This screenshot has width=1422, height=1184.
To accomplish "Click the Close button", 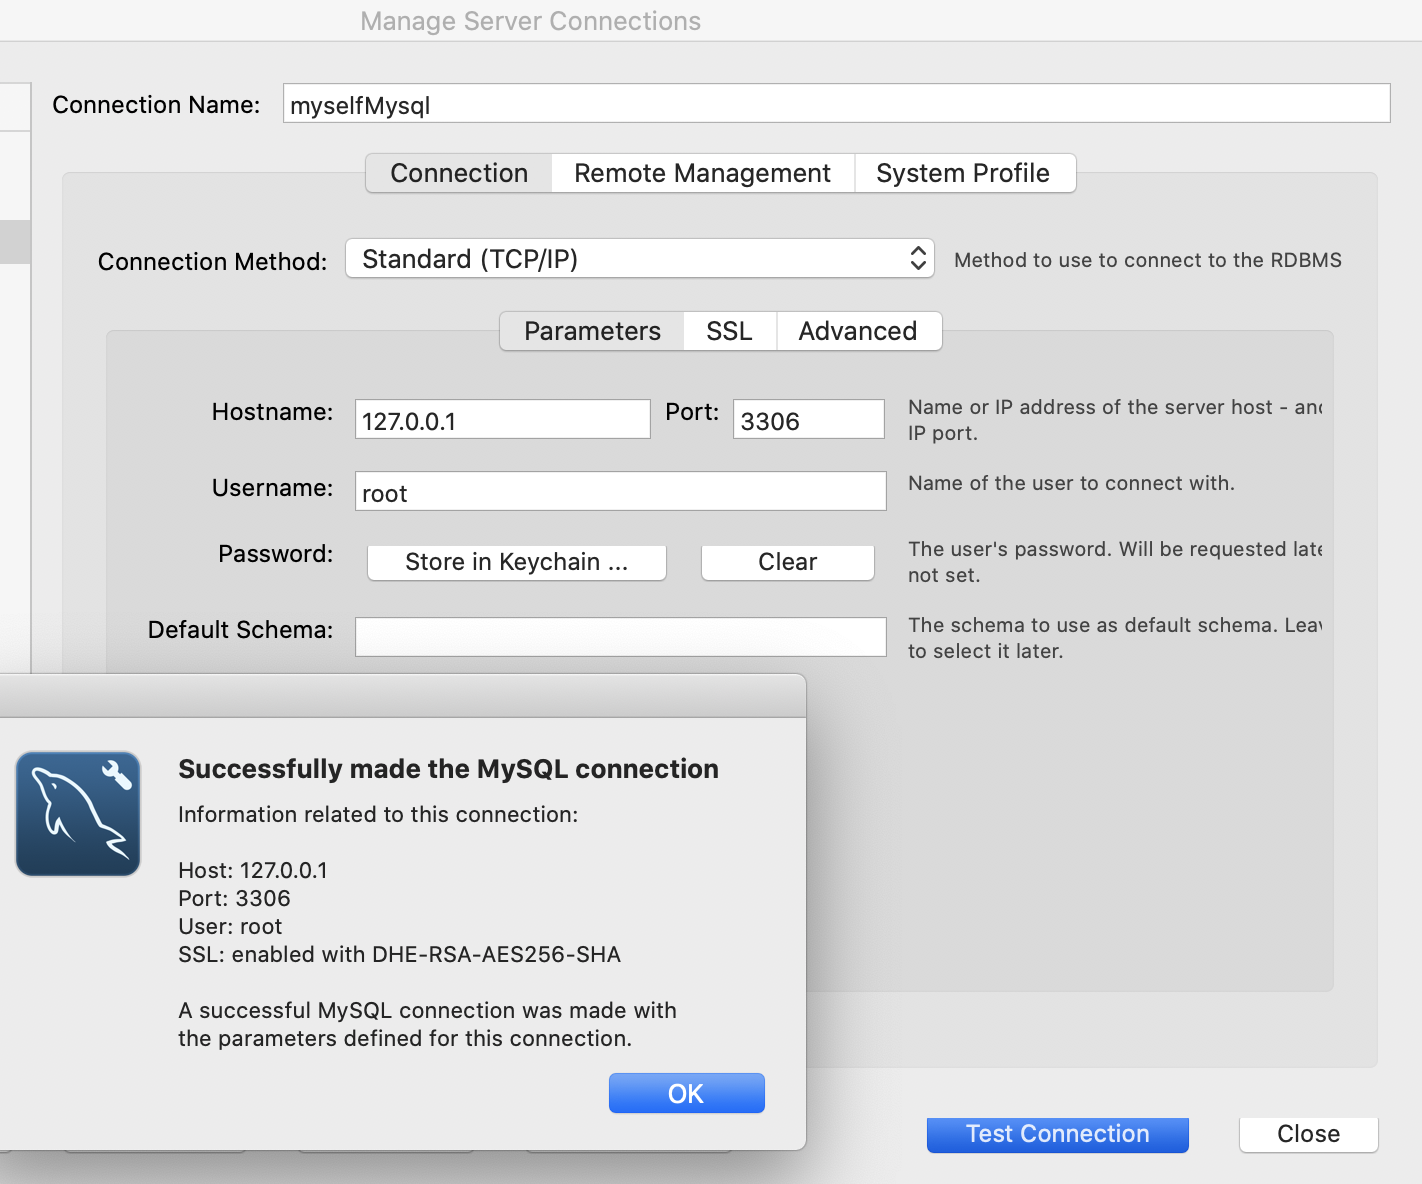I will (x=1308, y=1134).
